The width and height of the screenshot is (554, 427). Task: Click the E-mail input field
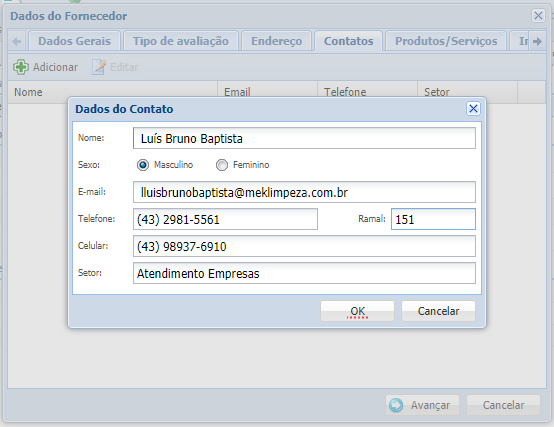(x=304, y=192)
